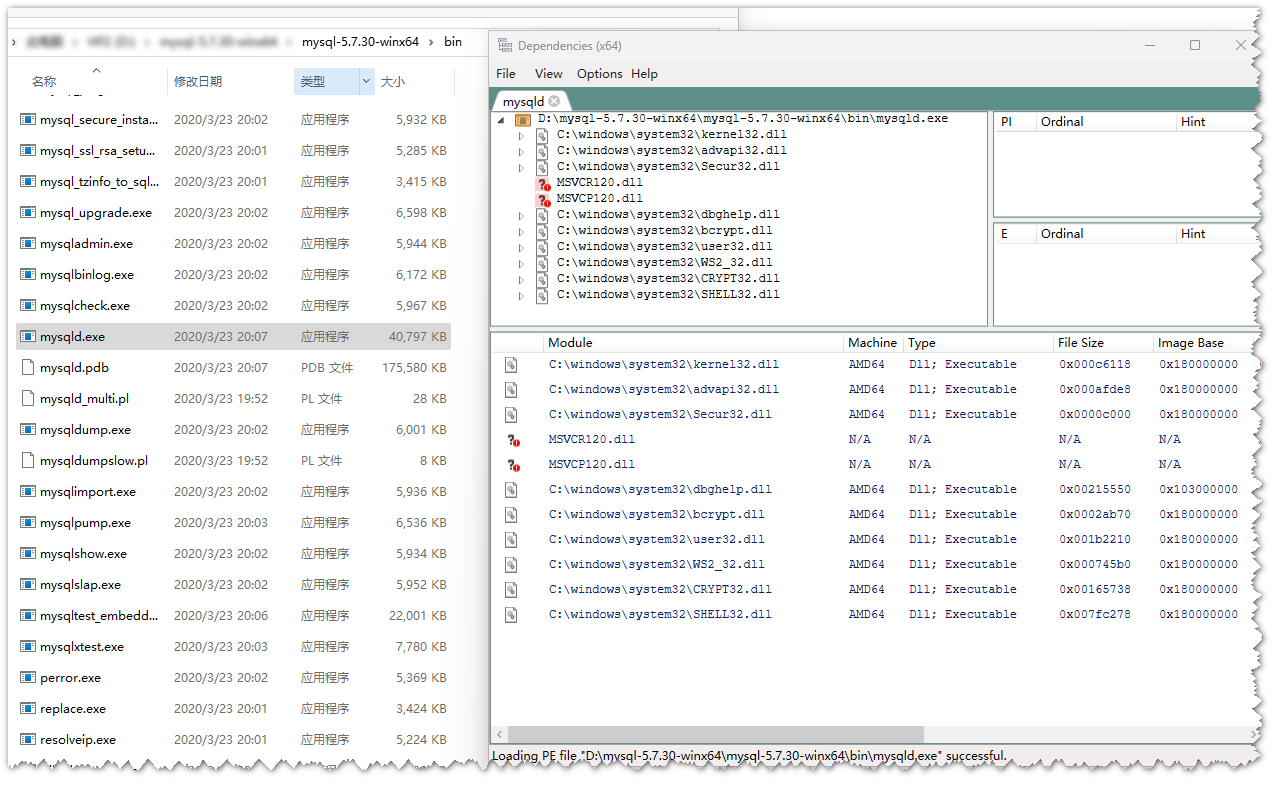Sort Explorer by 名称 column header

coord(44,82)
